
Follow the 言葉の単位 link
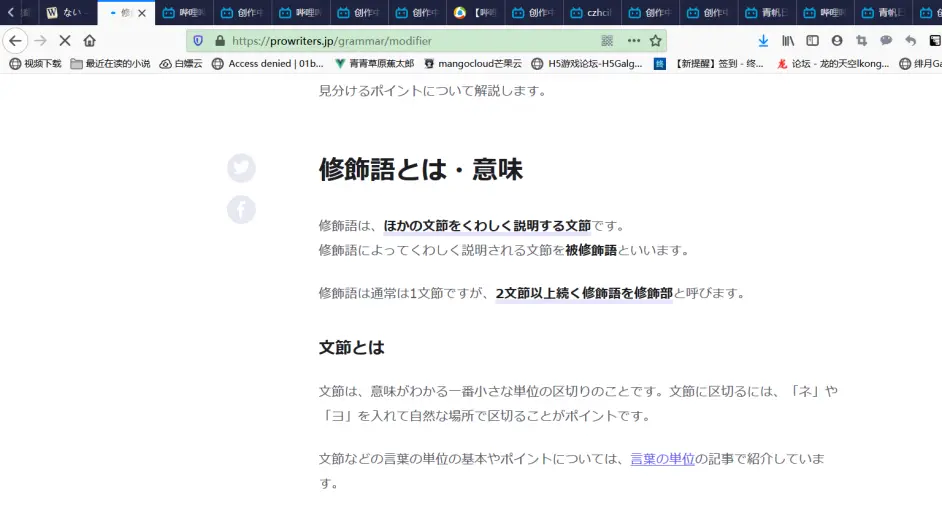click(662, 459)
